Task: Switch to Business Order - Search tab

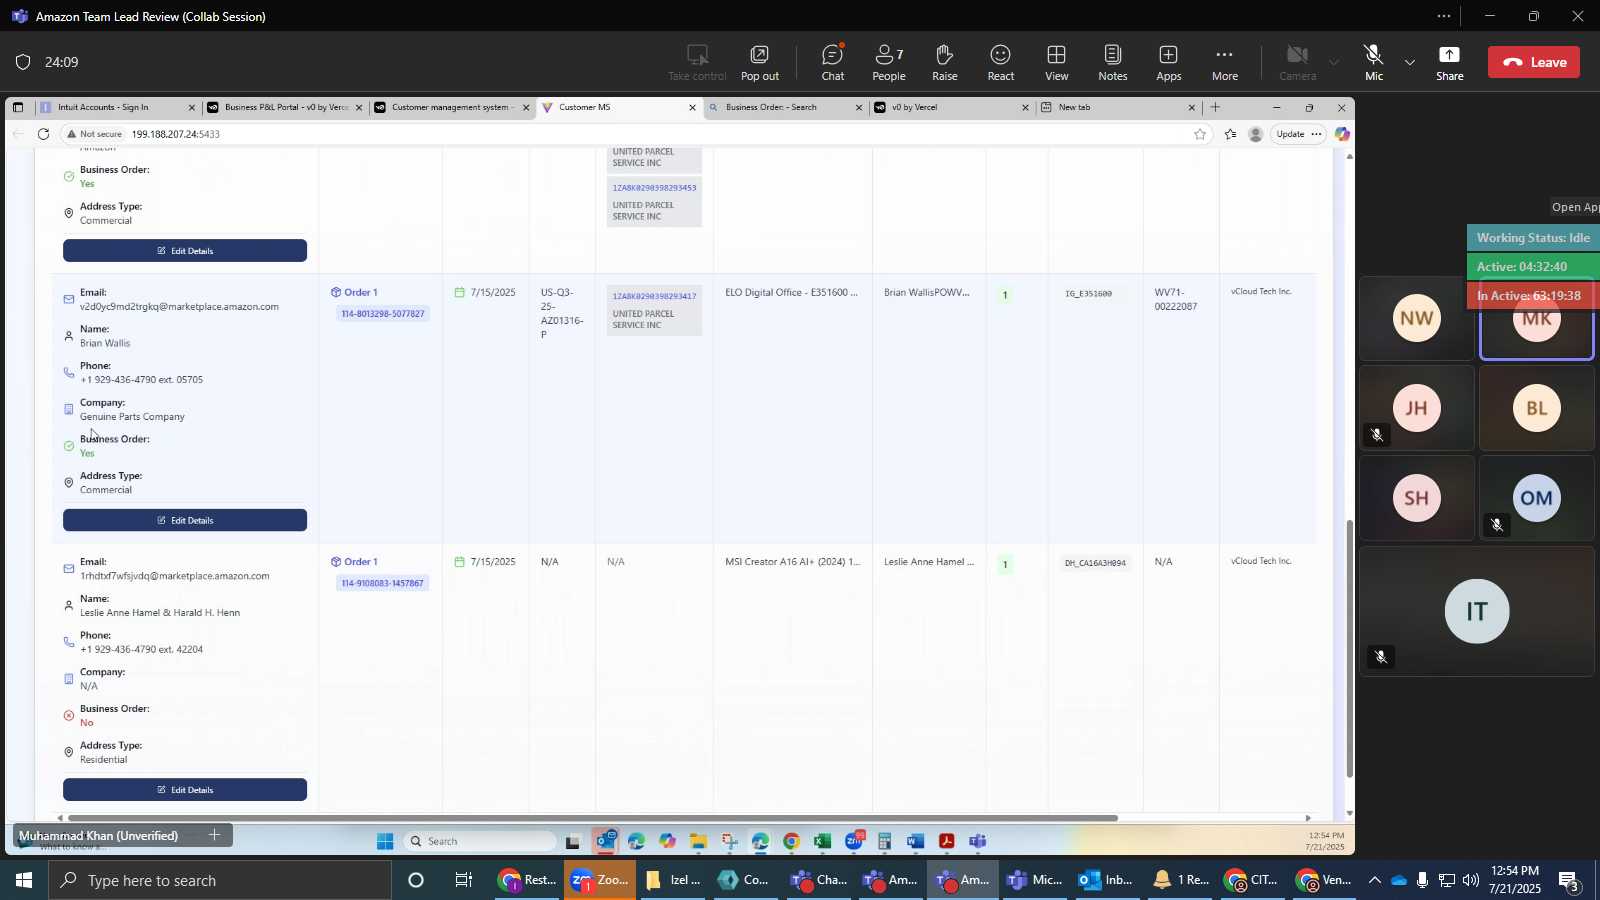Action: 784,107
